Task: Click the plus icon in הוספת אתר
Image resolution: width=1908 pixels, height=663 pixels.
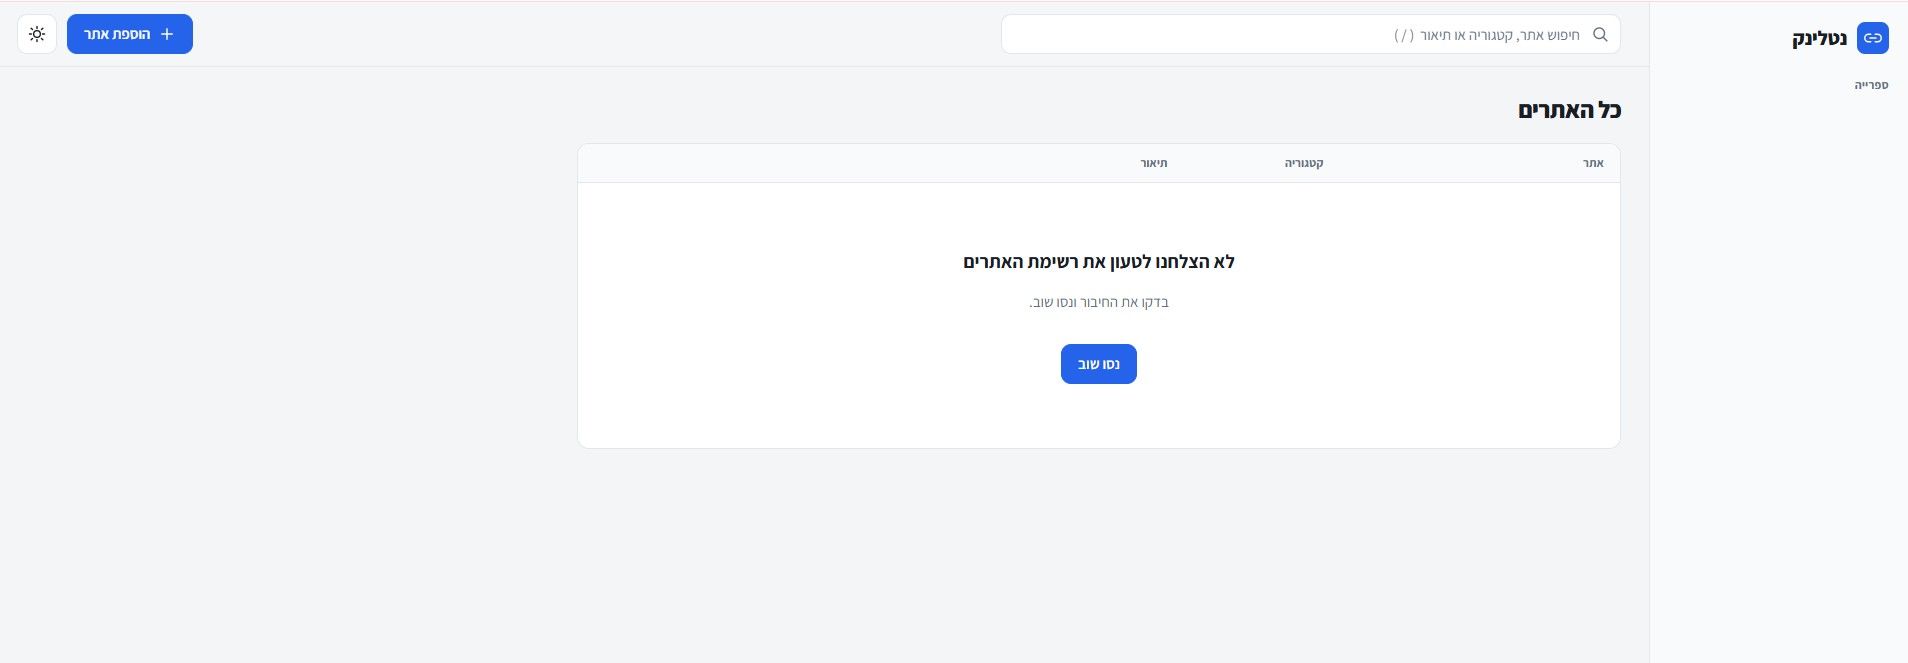Action: tap(167, 34)
